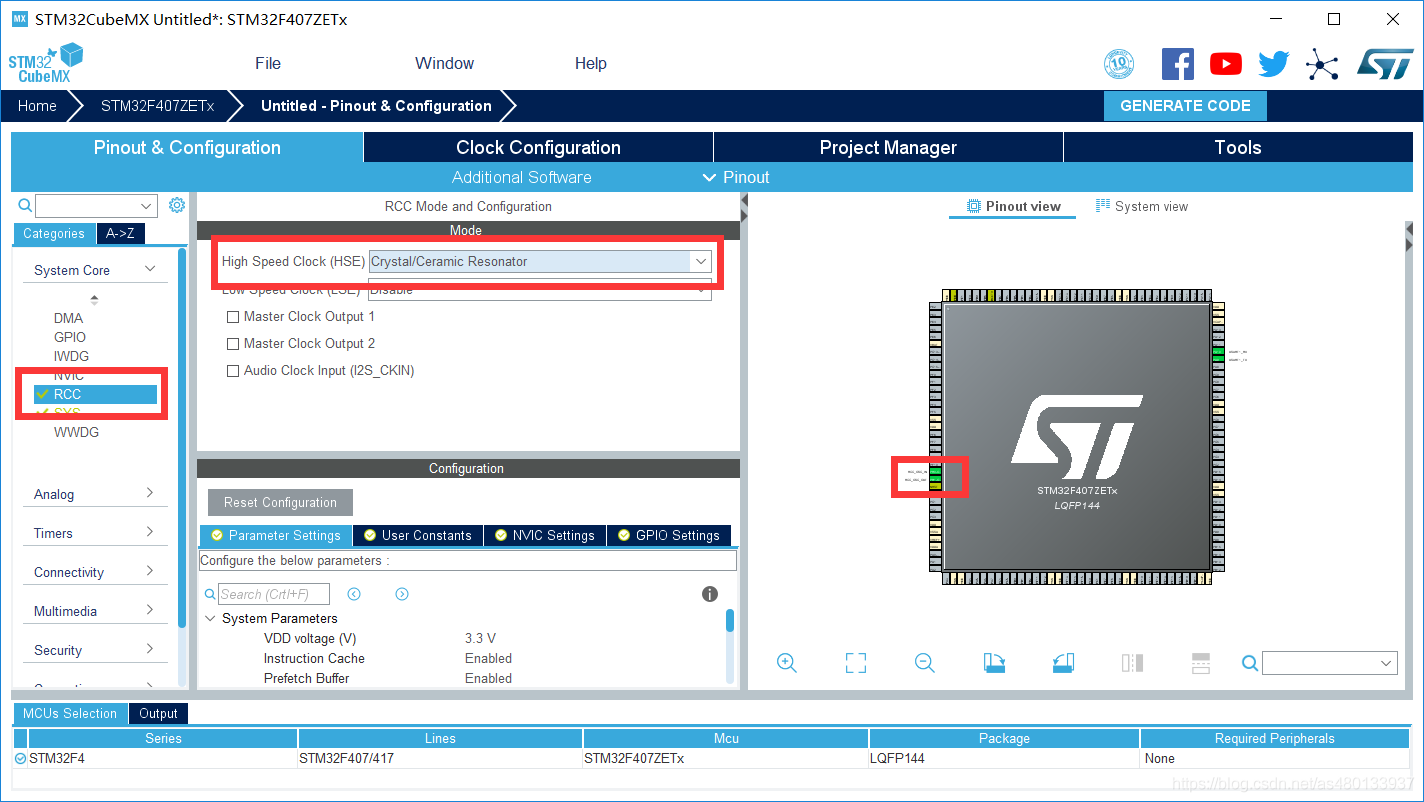Click the parameter Search (Ctrl+F) field
Screen dimensions: 1424x802
coord(274,594)
